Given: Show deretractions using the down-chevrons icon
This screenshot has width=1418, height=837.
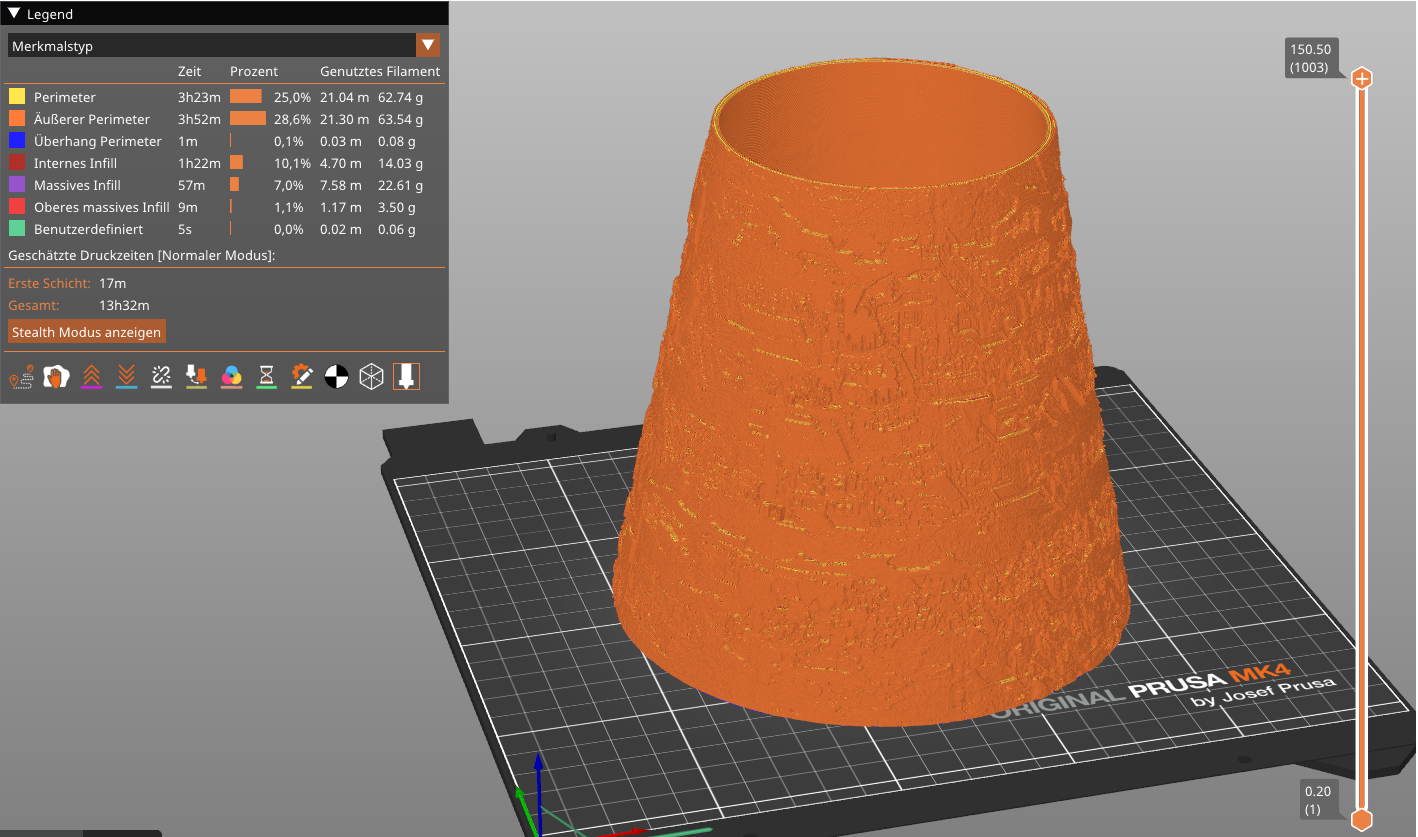Looking at the screenshot, I should [126, 377].
